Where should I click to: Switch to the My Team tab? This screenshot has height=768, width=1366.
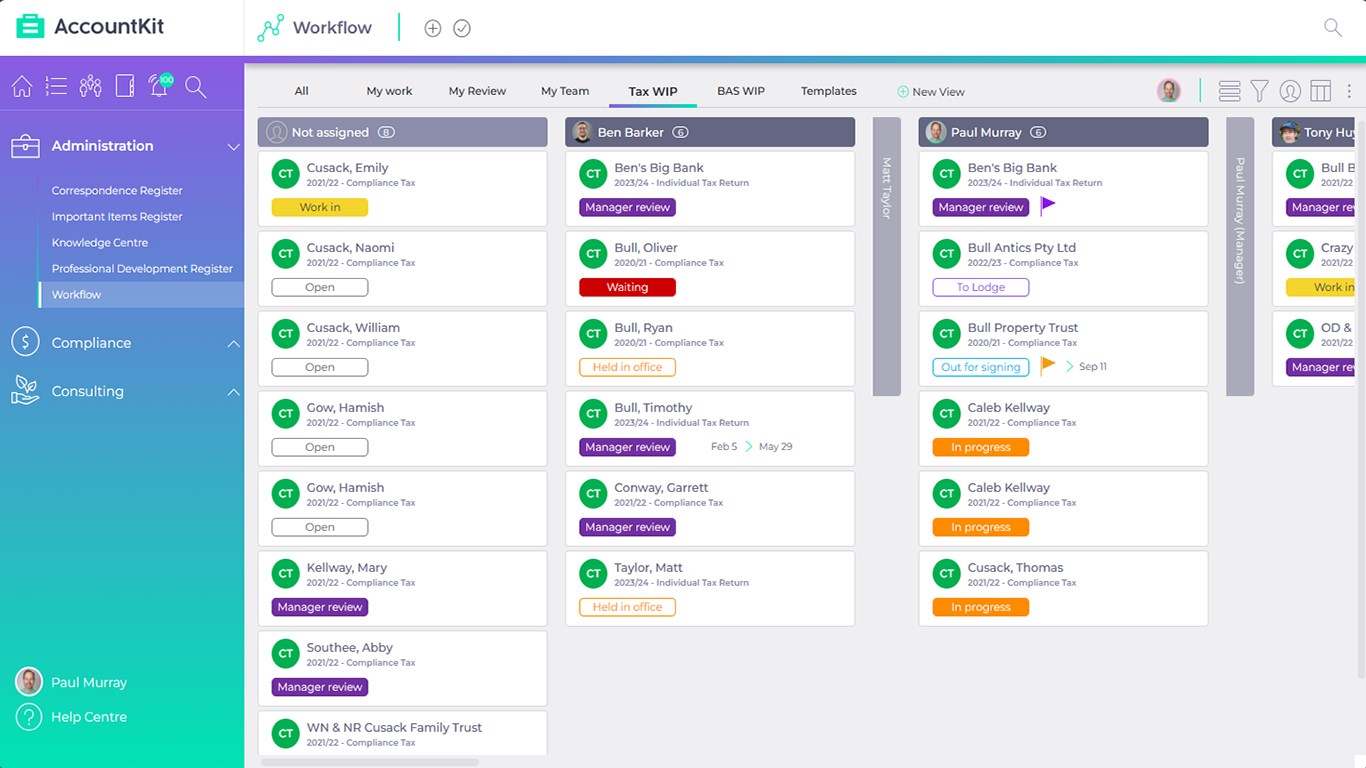(x=565, y=91)
